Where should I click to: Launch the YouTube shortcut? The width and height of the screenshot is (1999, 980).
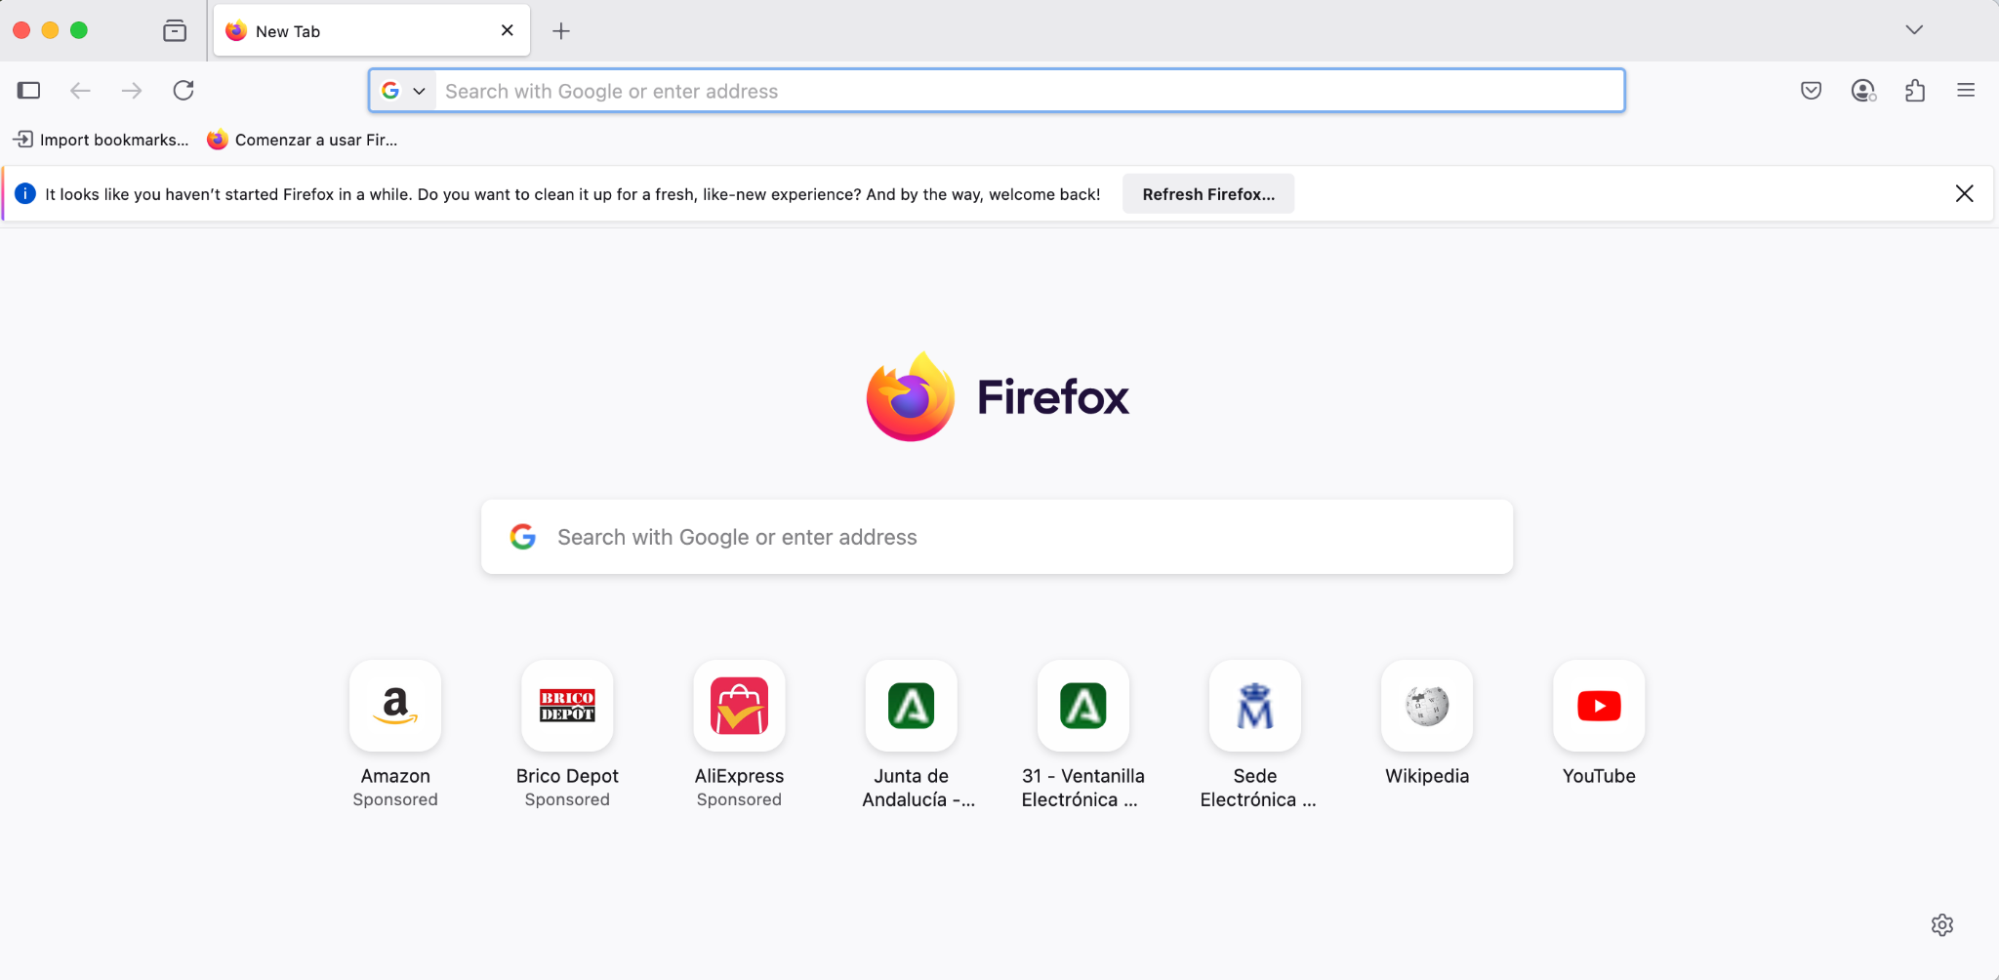1597,706
